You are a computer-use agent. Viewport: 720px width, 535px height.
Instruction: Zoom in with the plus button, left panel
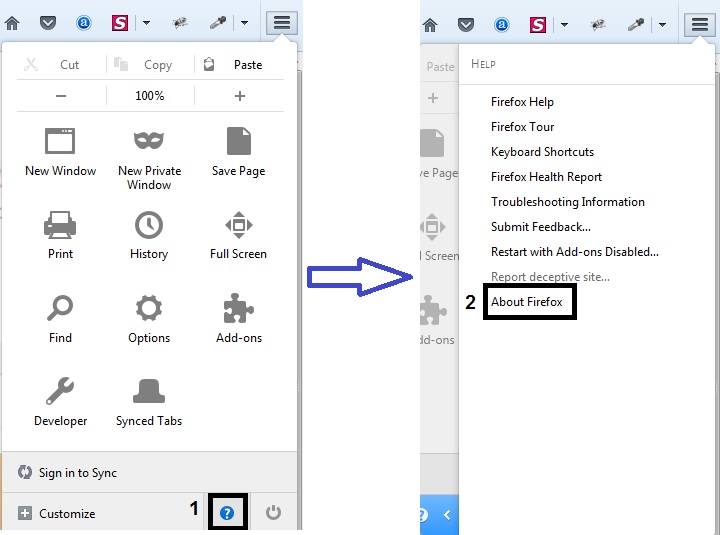(240, 96)
